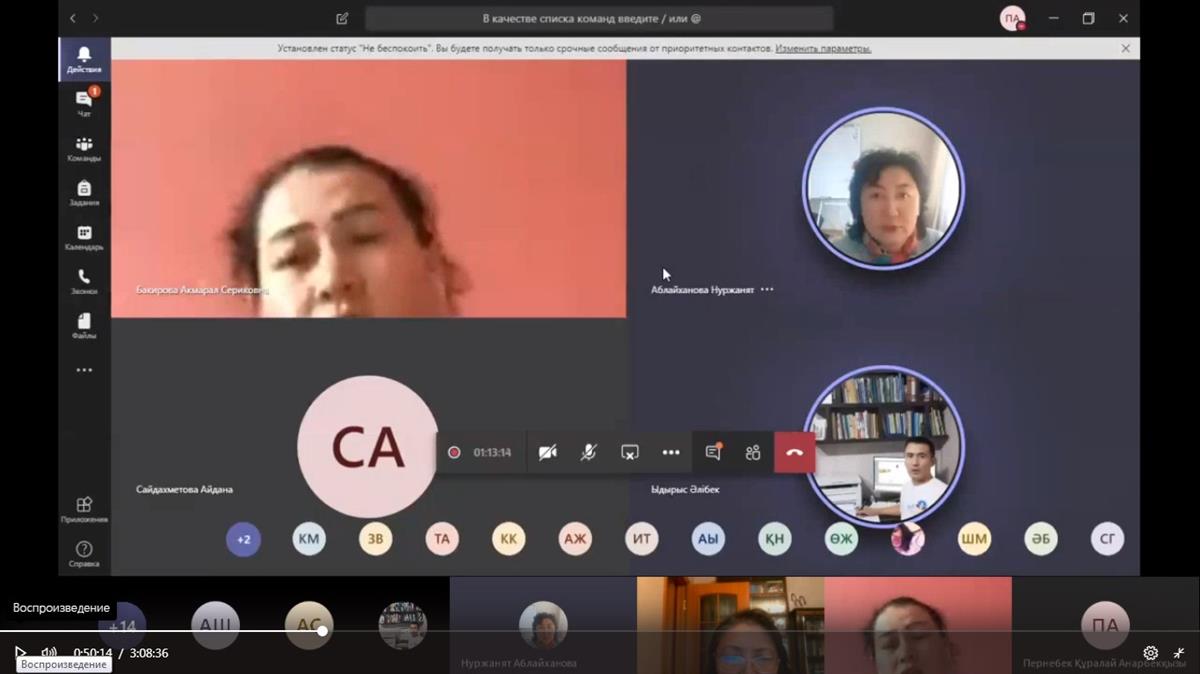Screen dimensions: 1200x674
Task: Open more actions in the meeting toolbar
Action: [671, 453]
